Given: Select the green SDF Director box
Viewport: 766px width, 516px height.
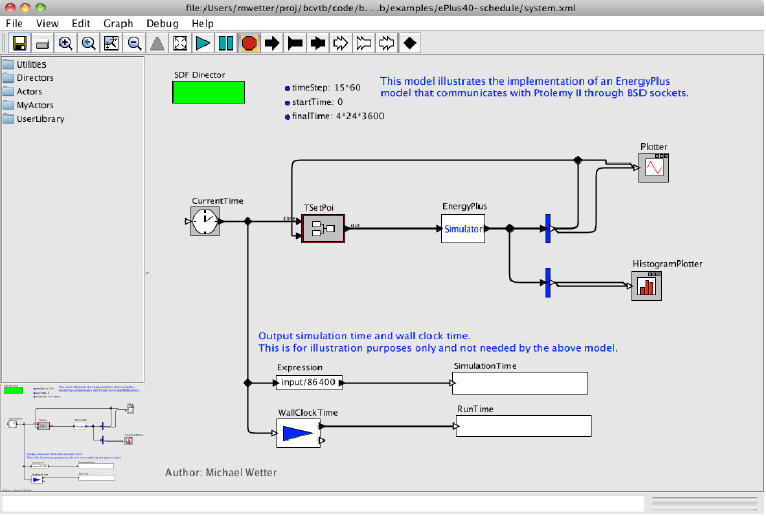Looking at the screenshot, I should pyautogui.click(x=209, y=92).
